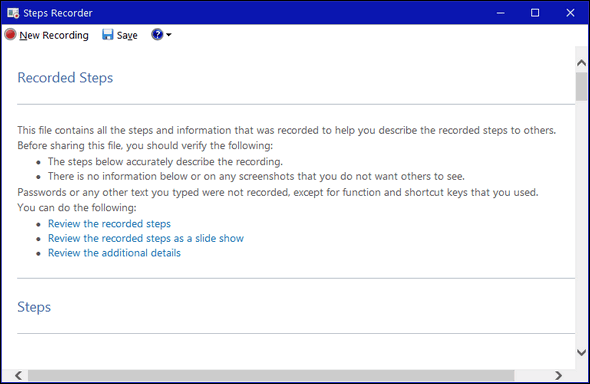
Task: Close the Steps Recorder window
Action: click(570, 13)
